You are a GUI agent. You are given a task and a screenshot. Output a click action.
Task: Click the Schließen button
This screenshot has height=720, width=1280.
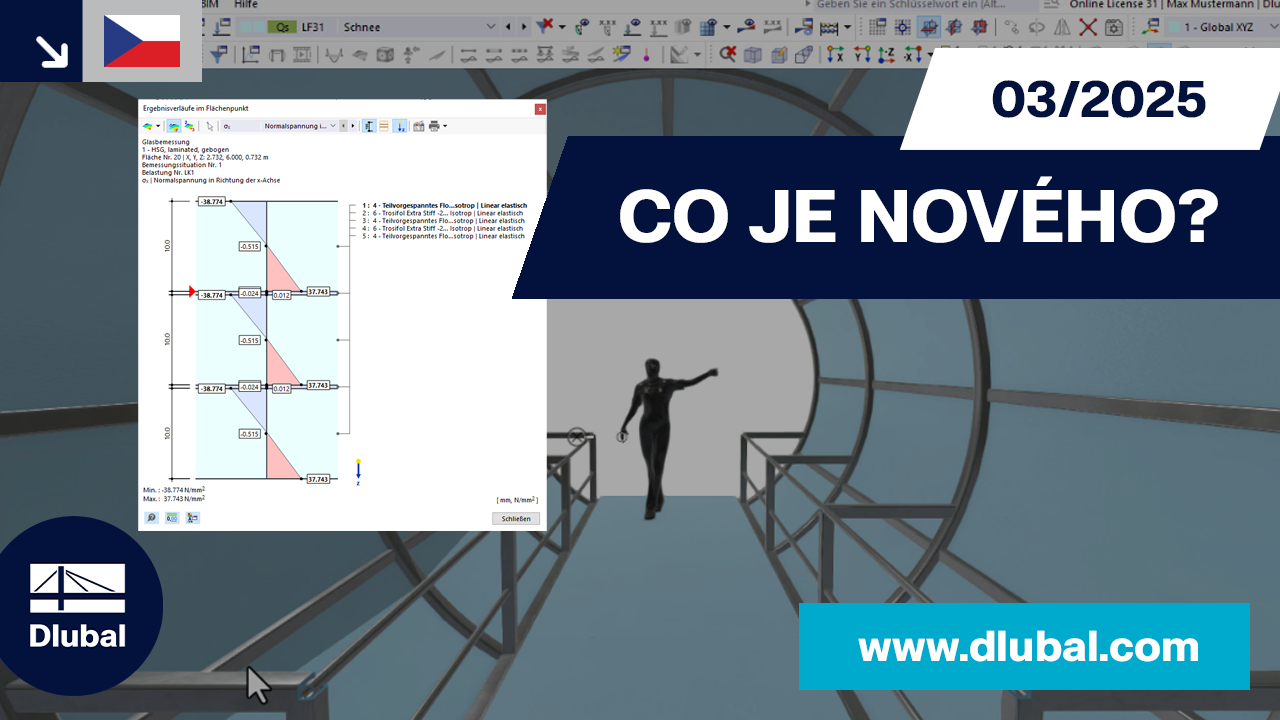pyautogui.click(x=516, y=518)
